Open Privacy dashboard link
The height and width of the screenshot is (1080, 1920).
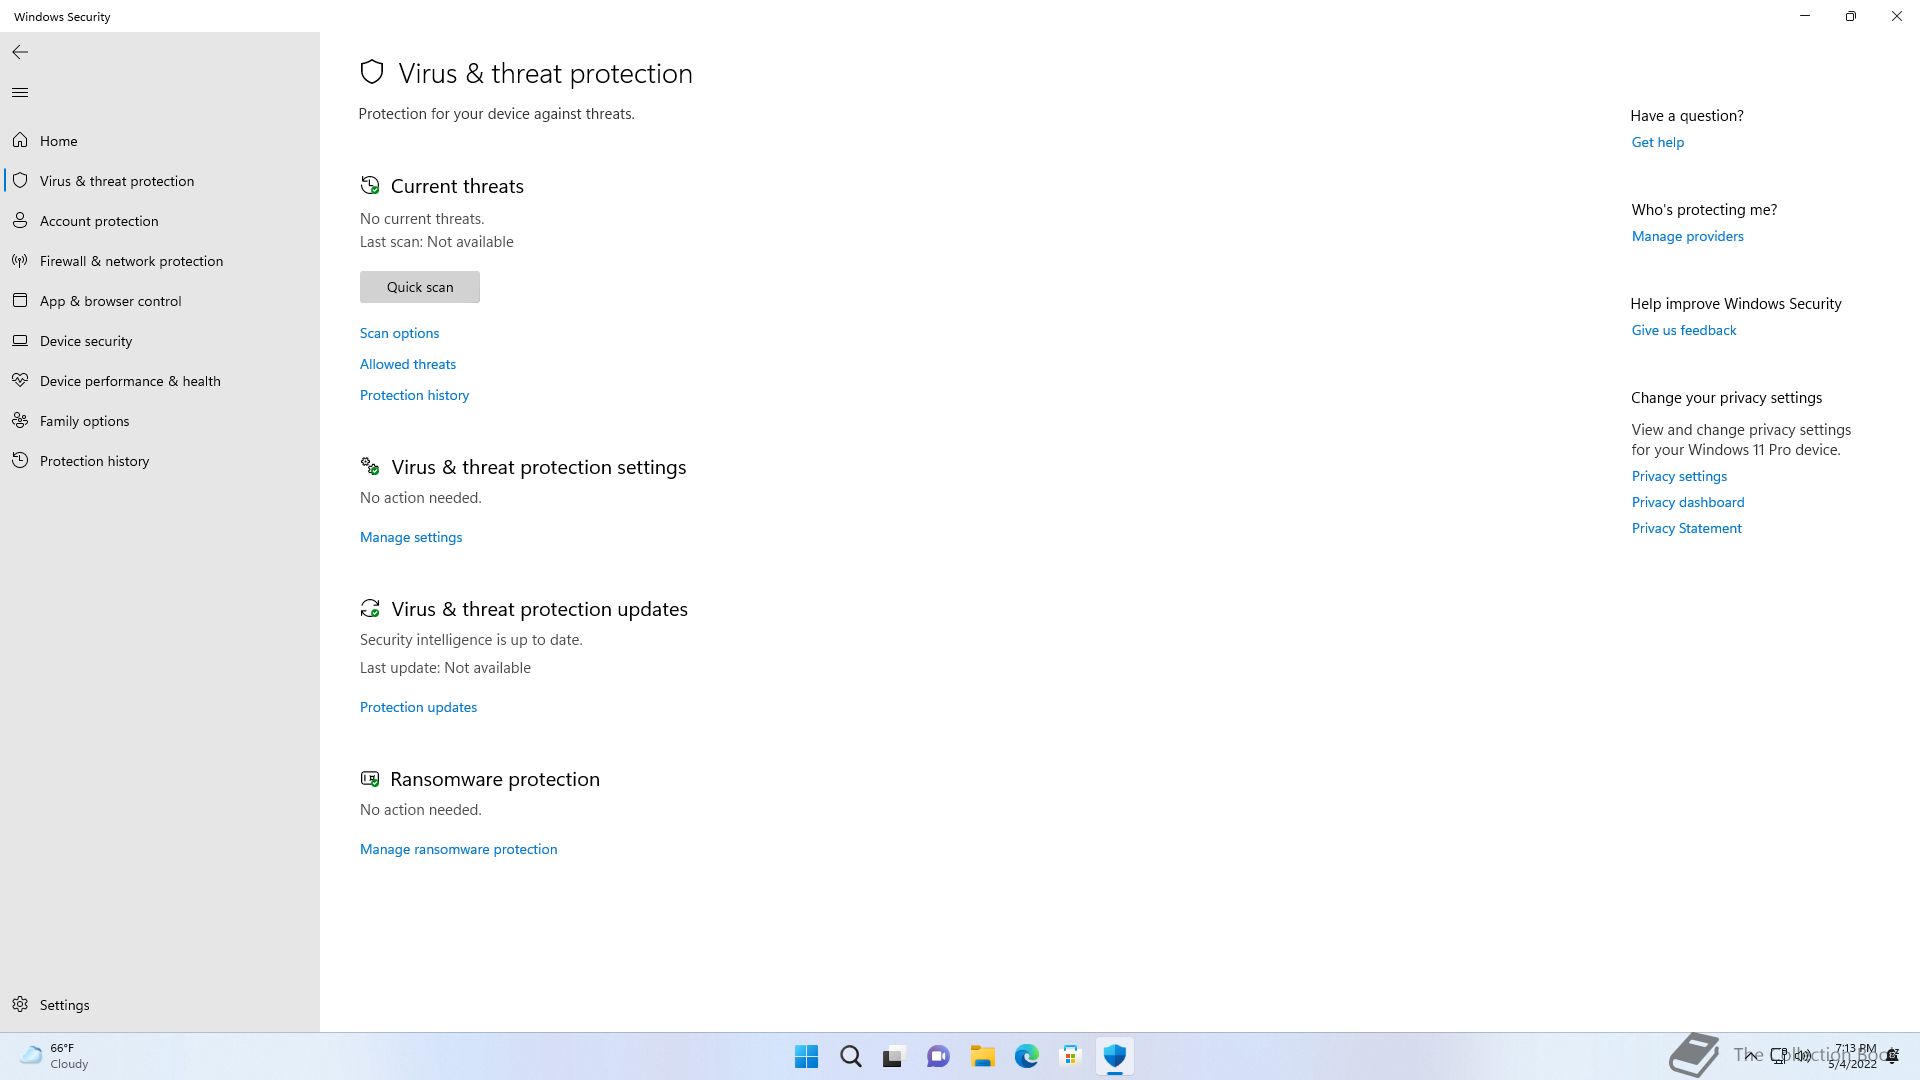pos(1688,502)
